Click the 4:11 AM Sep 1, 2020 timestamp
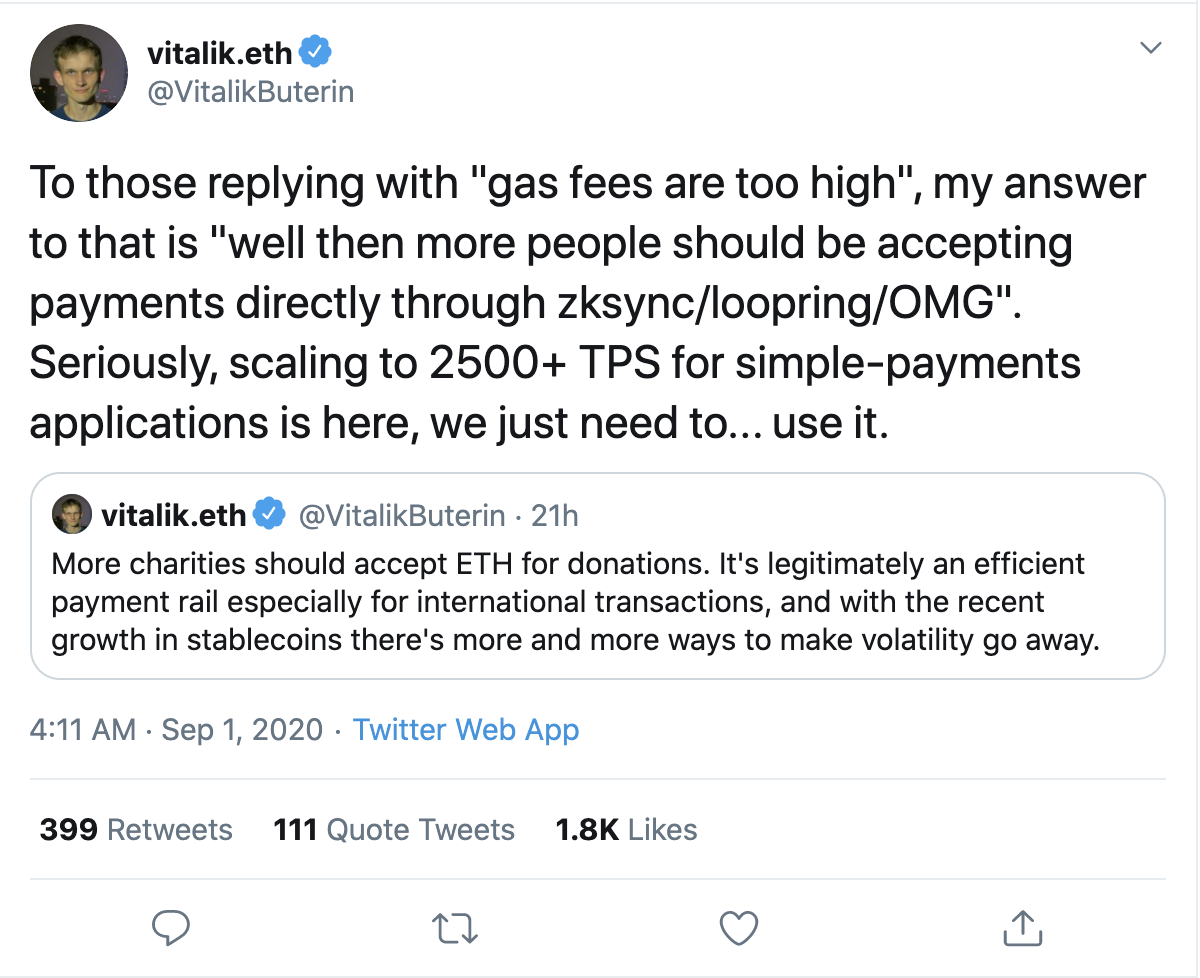Image resolution: width=1200 pixels, height=978 pixels. coord(176,730)
